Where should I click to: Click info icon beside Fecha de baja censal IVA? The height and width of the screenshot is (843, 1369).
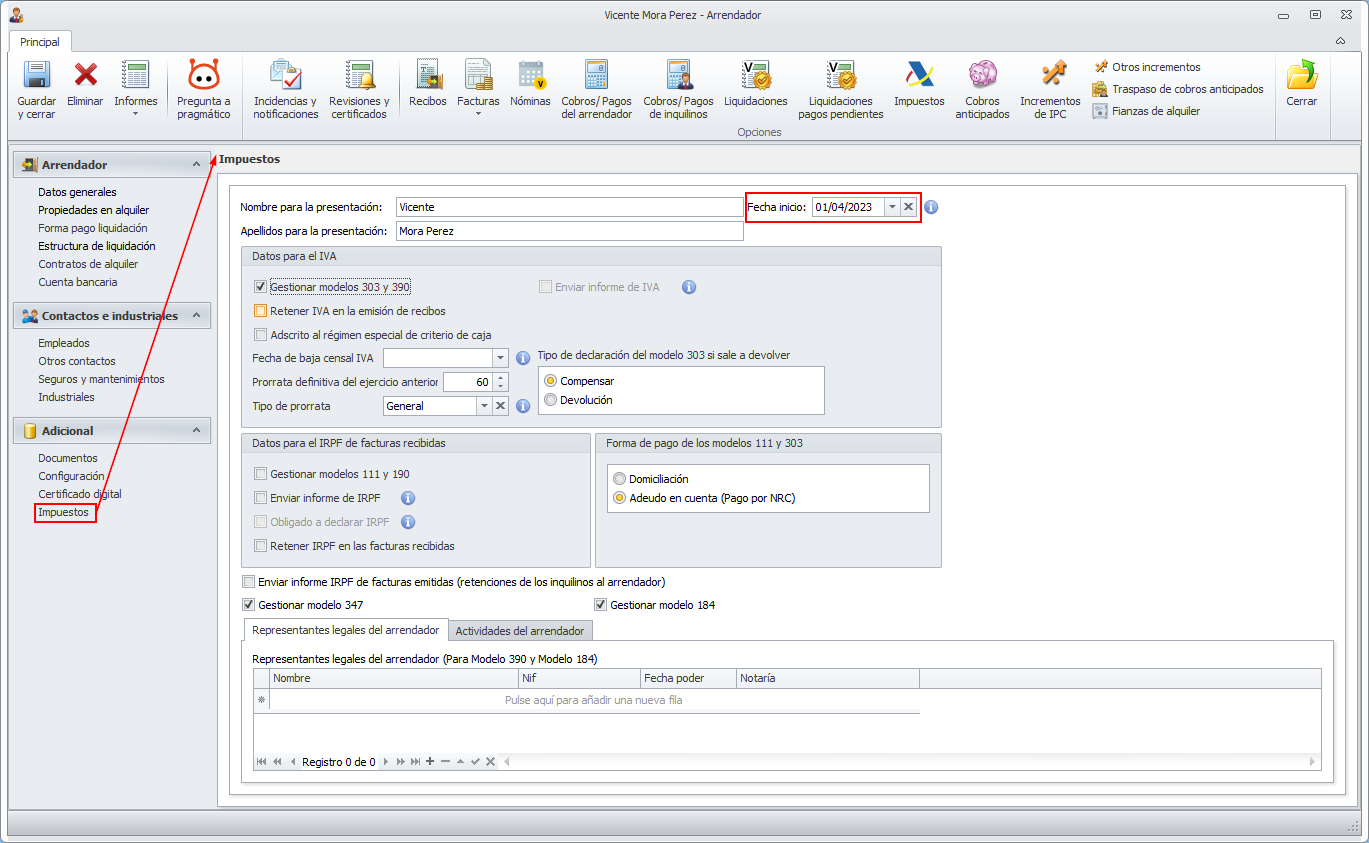523,358
